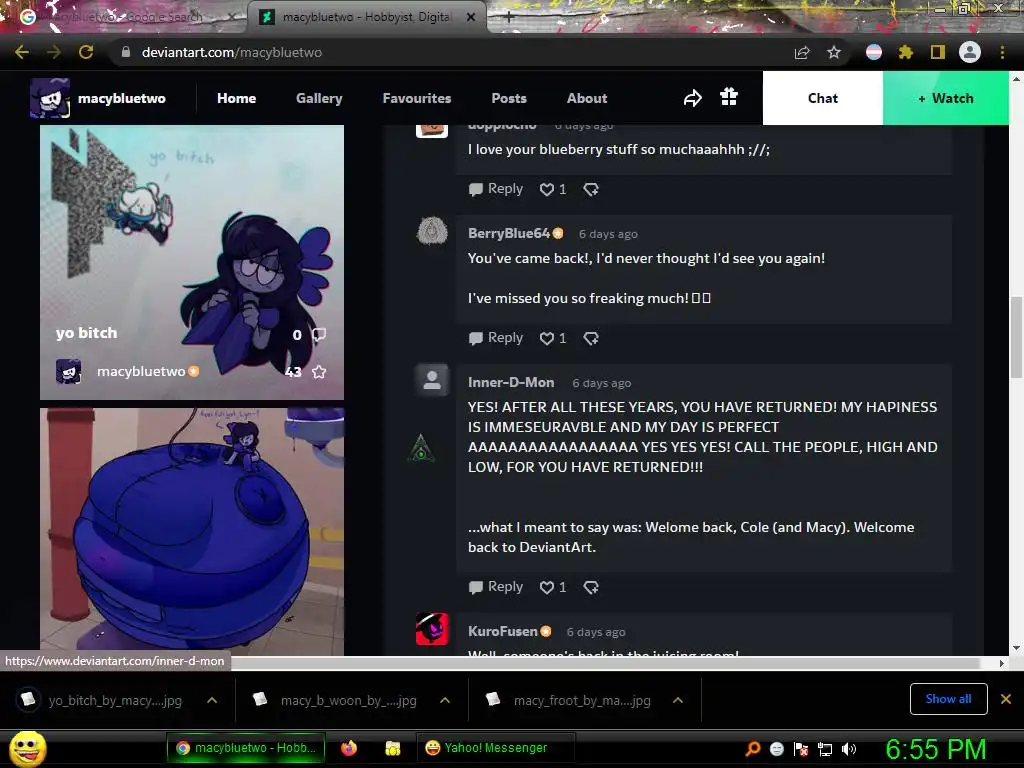The height and width of the screenshot is (768, 1024).
Task: Click the vertical page scrollbar thumb
Action: point(1016,337)
